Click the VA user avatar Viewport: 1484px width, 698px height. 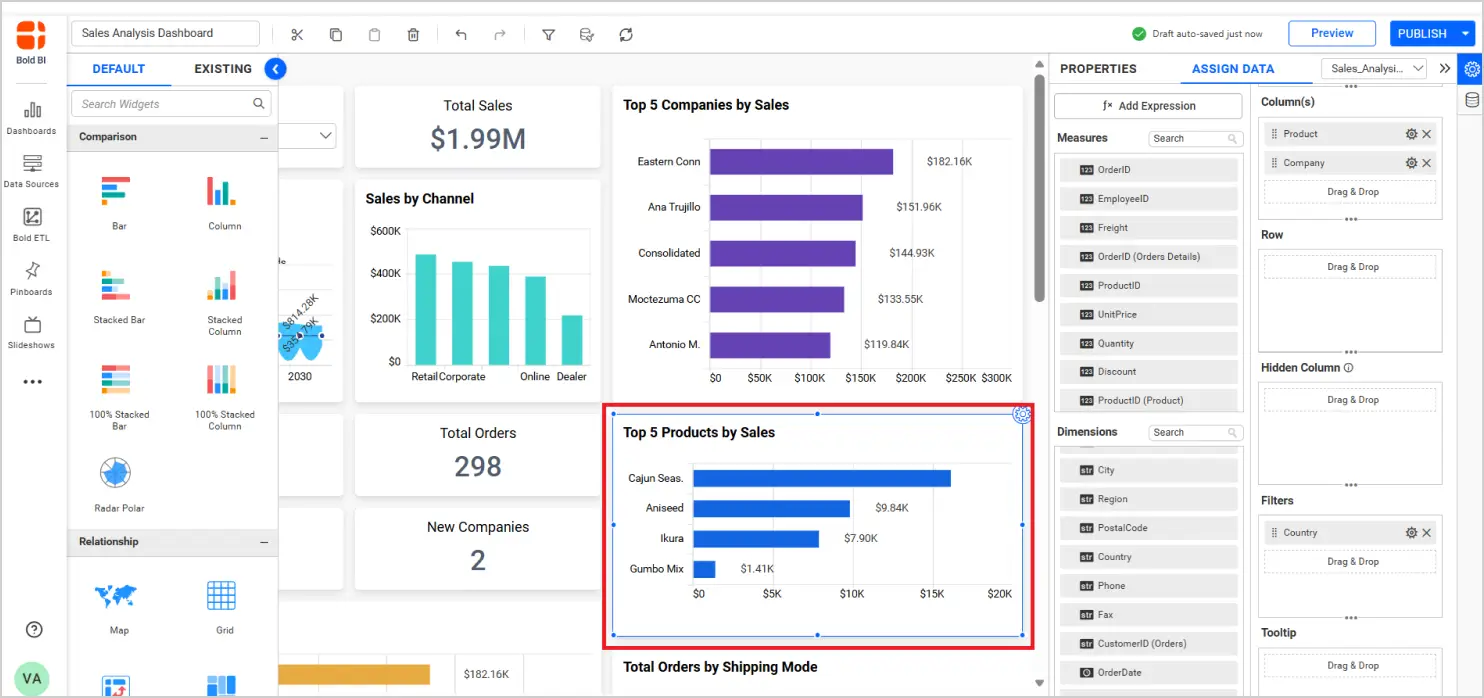click(32, 678)
